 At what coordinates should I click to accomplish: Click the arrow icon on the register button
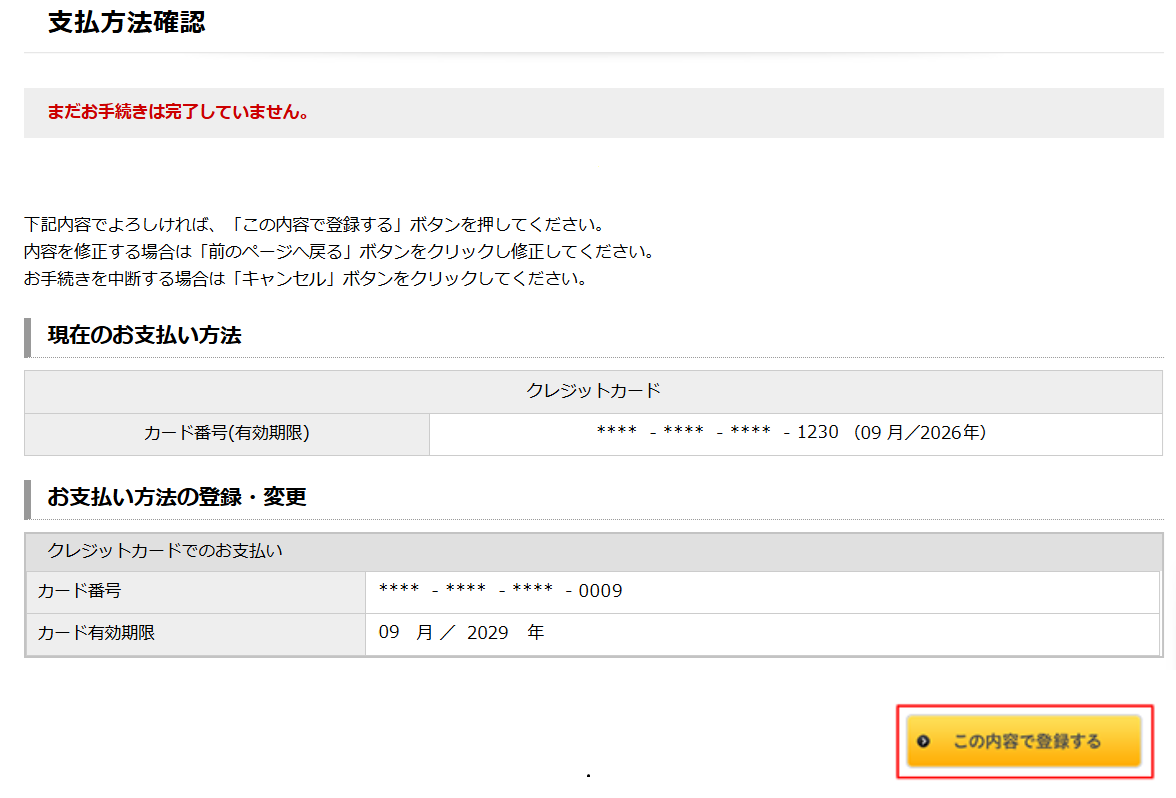(x=924, y=741)
